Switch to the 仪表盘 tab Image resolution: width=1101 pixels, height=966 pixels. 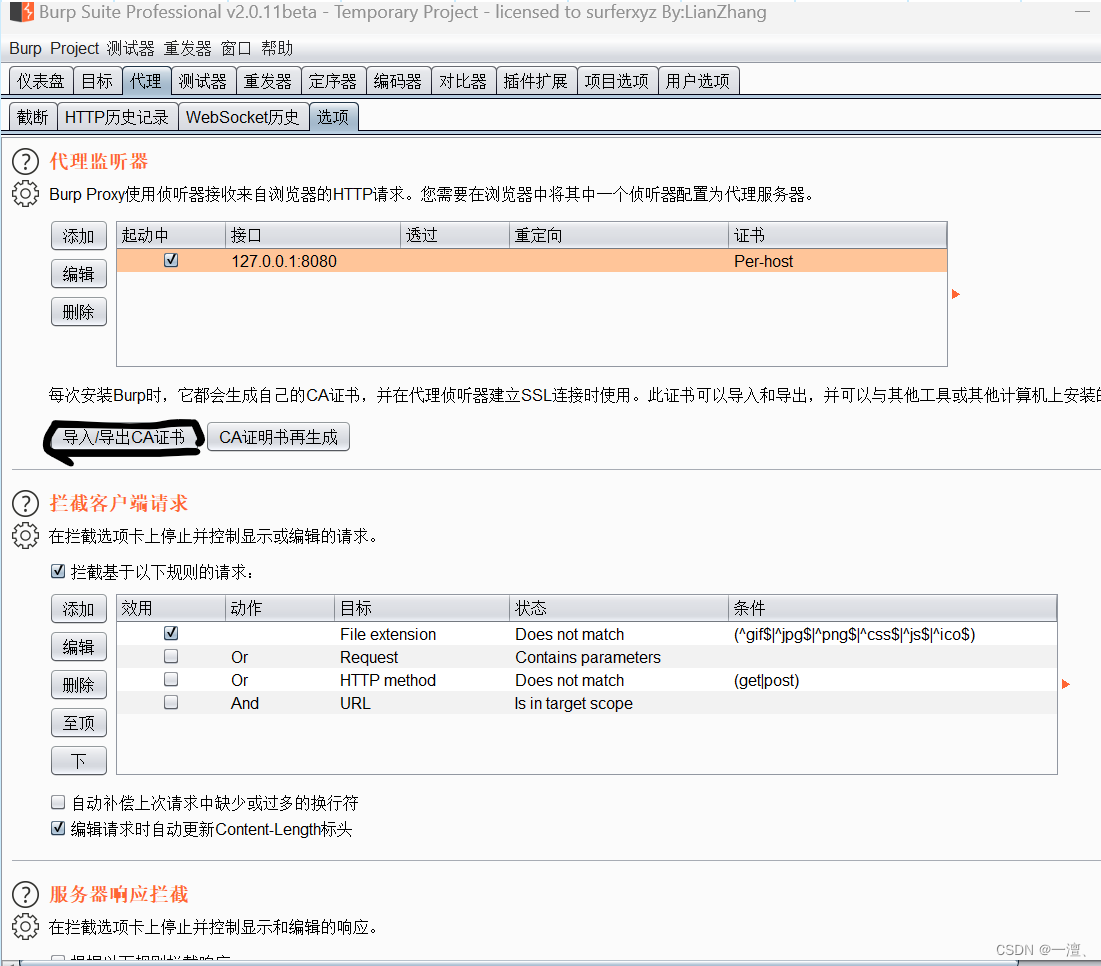[41, 81]
